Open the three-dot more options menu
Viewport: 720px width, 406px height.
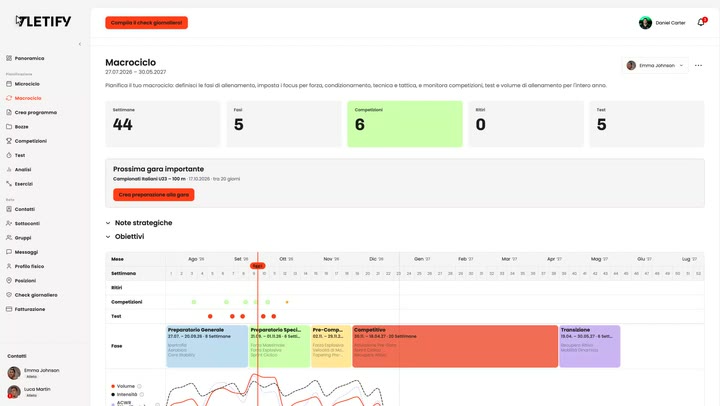(x=698, y=66)
